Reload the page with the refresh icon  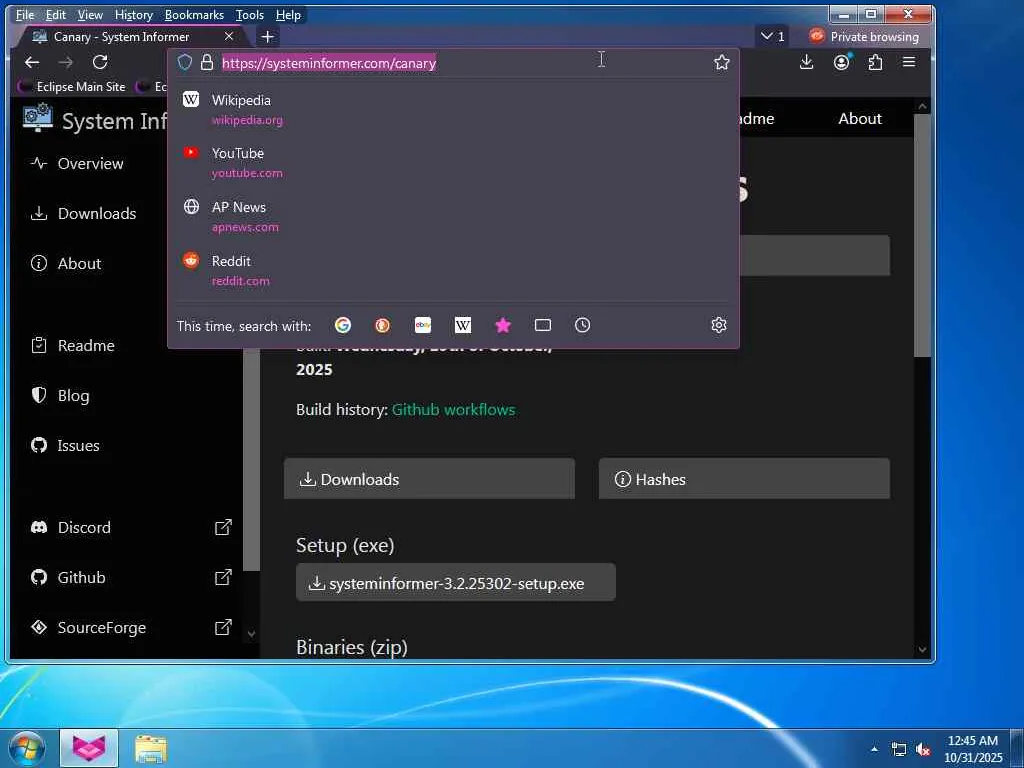click(x=100, y=62)
